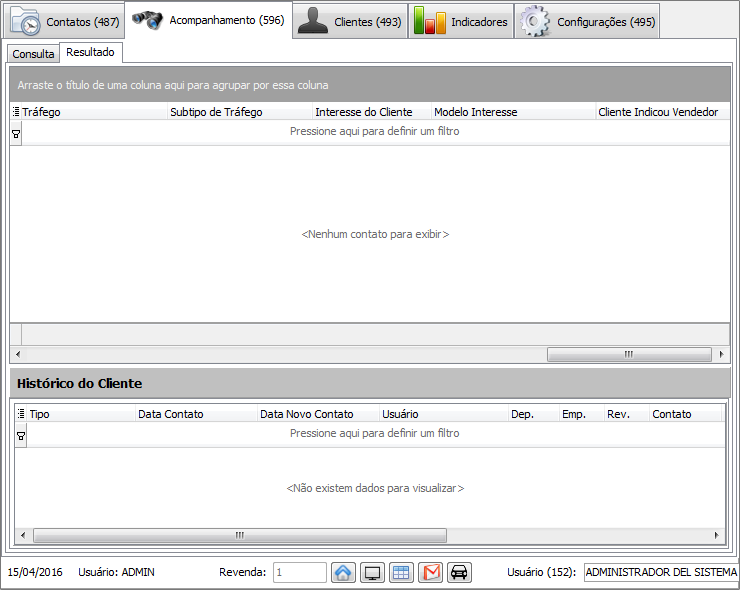Image resolution: width=740 pixels, height=590 pixels.
Task: Switch to the Consulta sub-tab
Action: pos(33,54)
